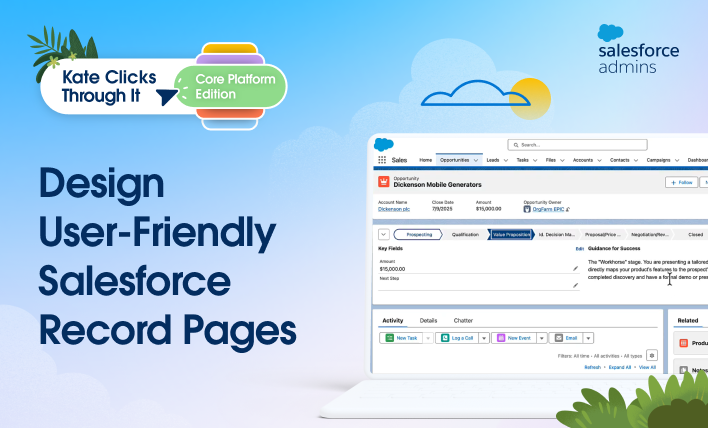Open the OrgFarm EPIC owner link
708x428 pixels.
pyautogui.click(x=548, y=209)
